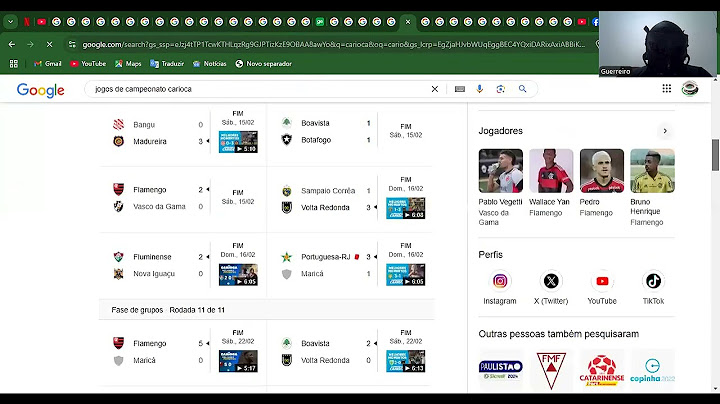This screenshot has height=404, width=720.
Task: Open the Boavista vs Botafogo match
Action: [x=350, y=132]
